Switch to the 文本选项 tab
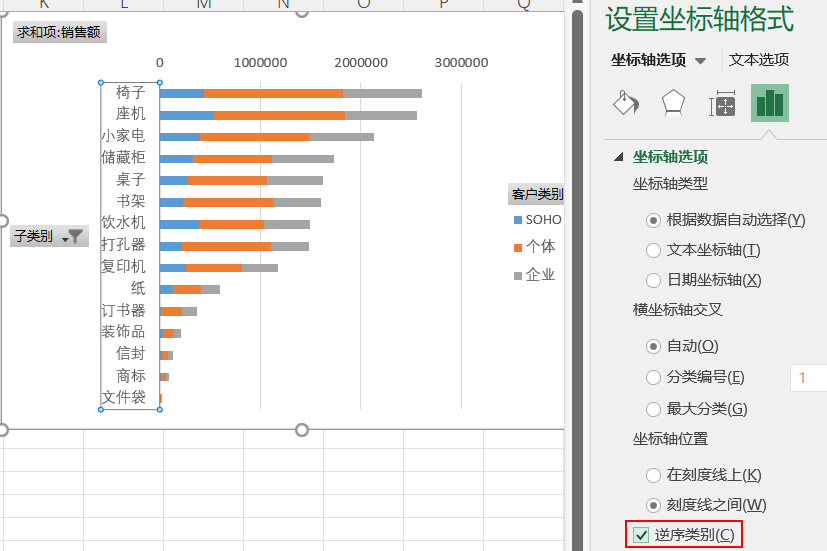The width and height of the screenshot is (827, 551). pyautogui.click(x=759, y=60)
